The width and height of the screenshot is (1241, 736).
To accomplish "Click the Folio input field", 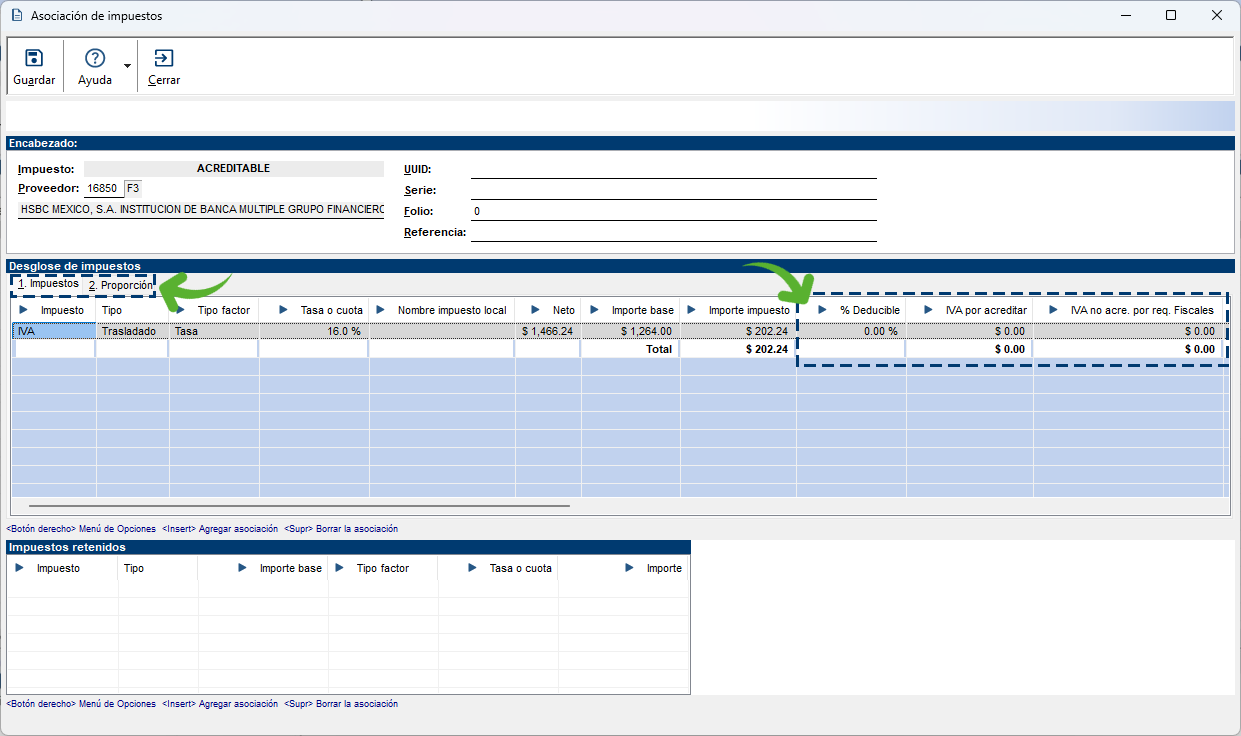I will pyautogui.click(x=673, y=211).
